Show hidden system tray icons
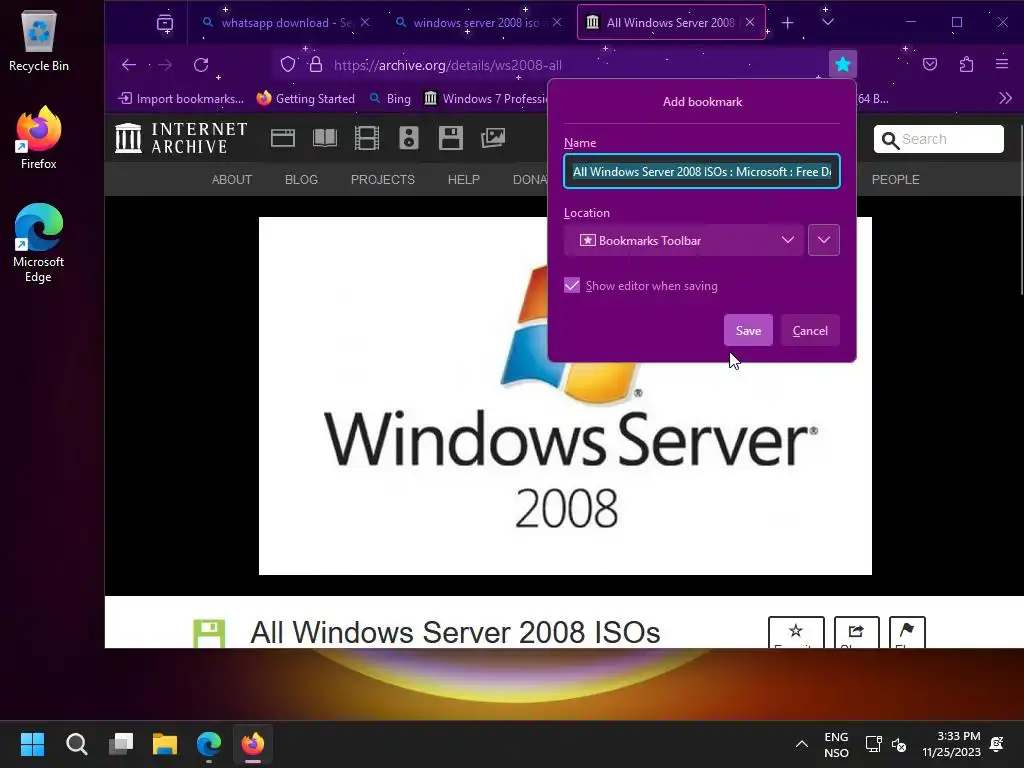1024x768 pixels. pos(802,744)
